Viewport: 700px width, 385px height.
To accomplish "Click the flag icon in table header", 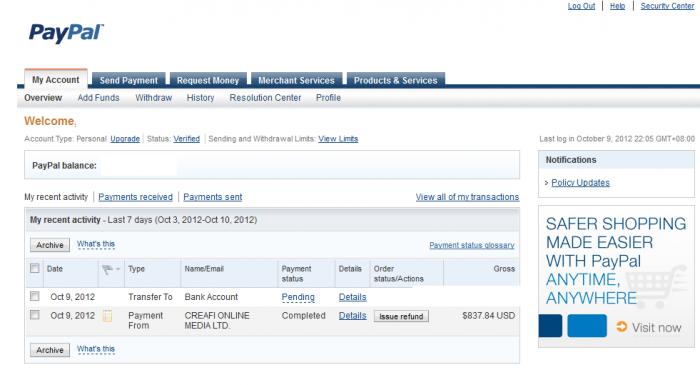I will 107,269.
